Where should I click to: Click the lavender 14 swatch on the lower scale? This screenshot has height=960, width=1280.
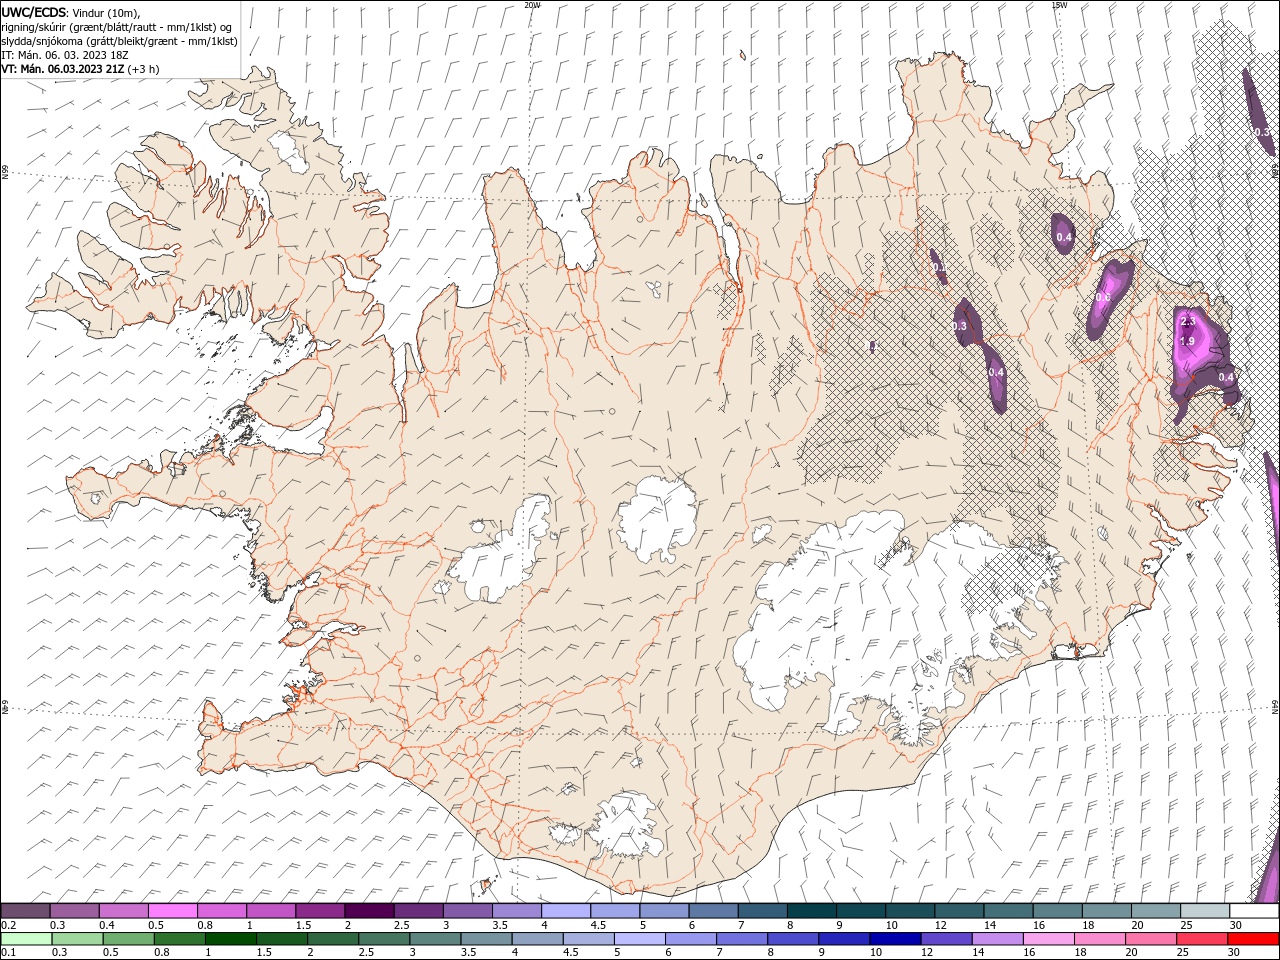click(x=996, y=939)
